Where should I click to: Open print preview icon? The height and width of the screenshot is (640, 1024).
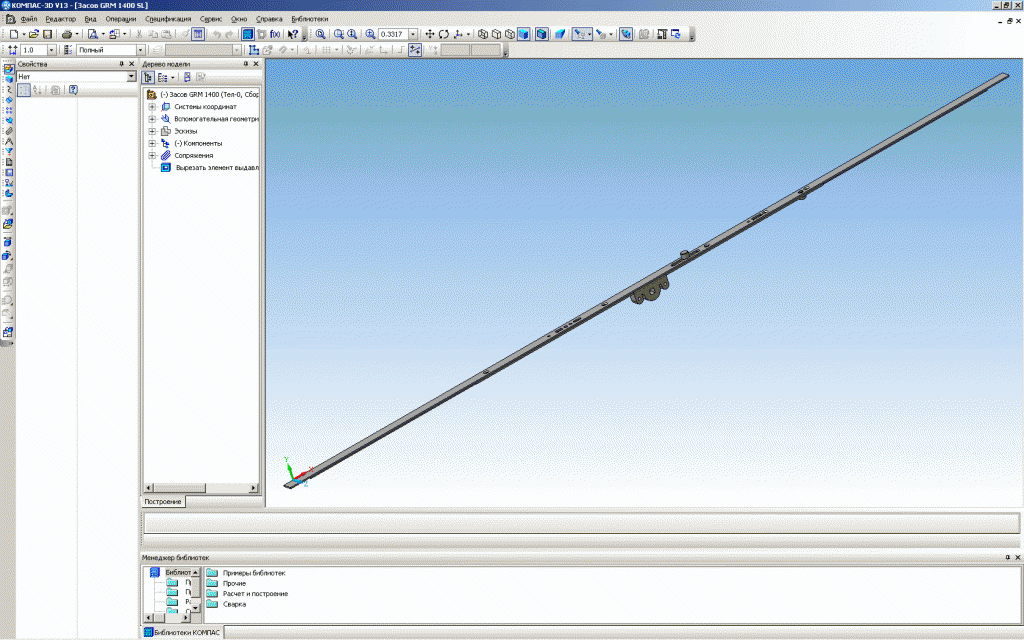click(93, 34)
